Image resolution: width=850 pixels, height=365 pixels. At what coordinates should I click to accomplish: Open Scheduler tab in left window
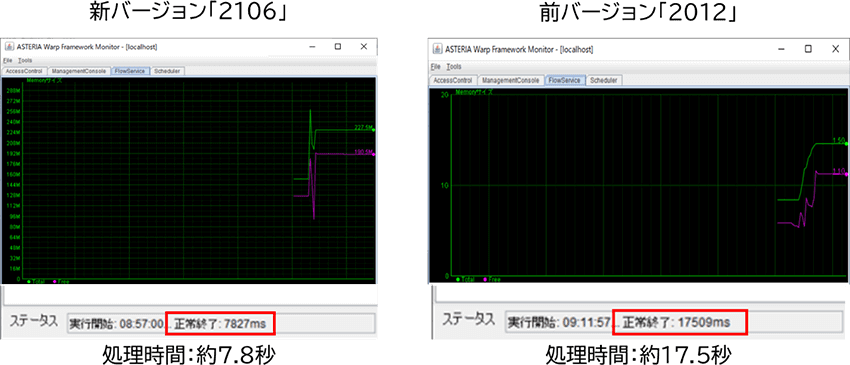168,71
